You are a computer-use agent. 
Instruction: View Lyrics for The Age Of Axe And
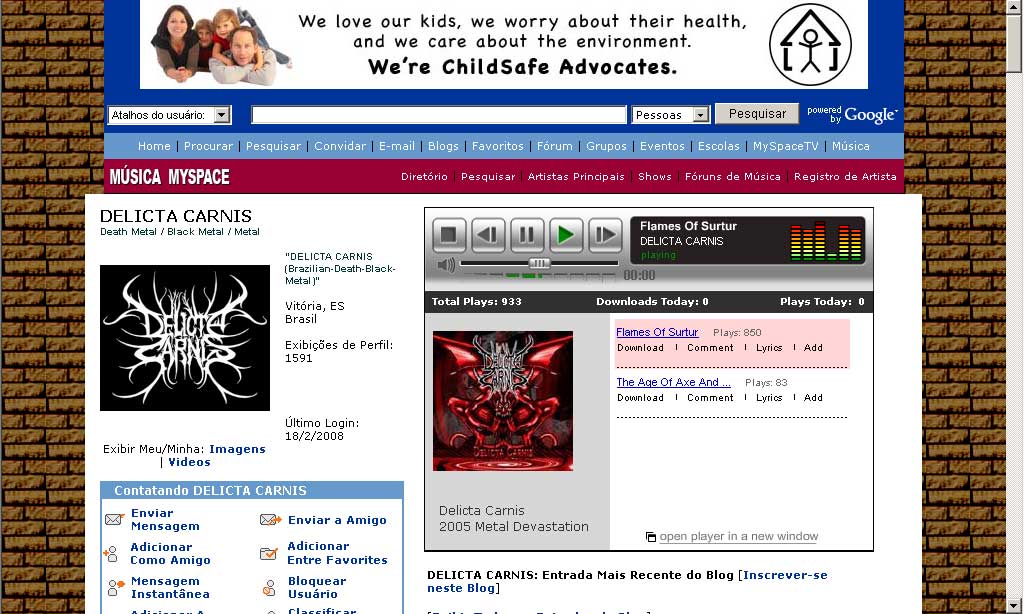coord(769,397)
